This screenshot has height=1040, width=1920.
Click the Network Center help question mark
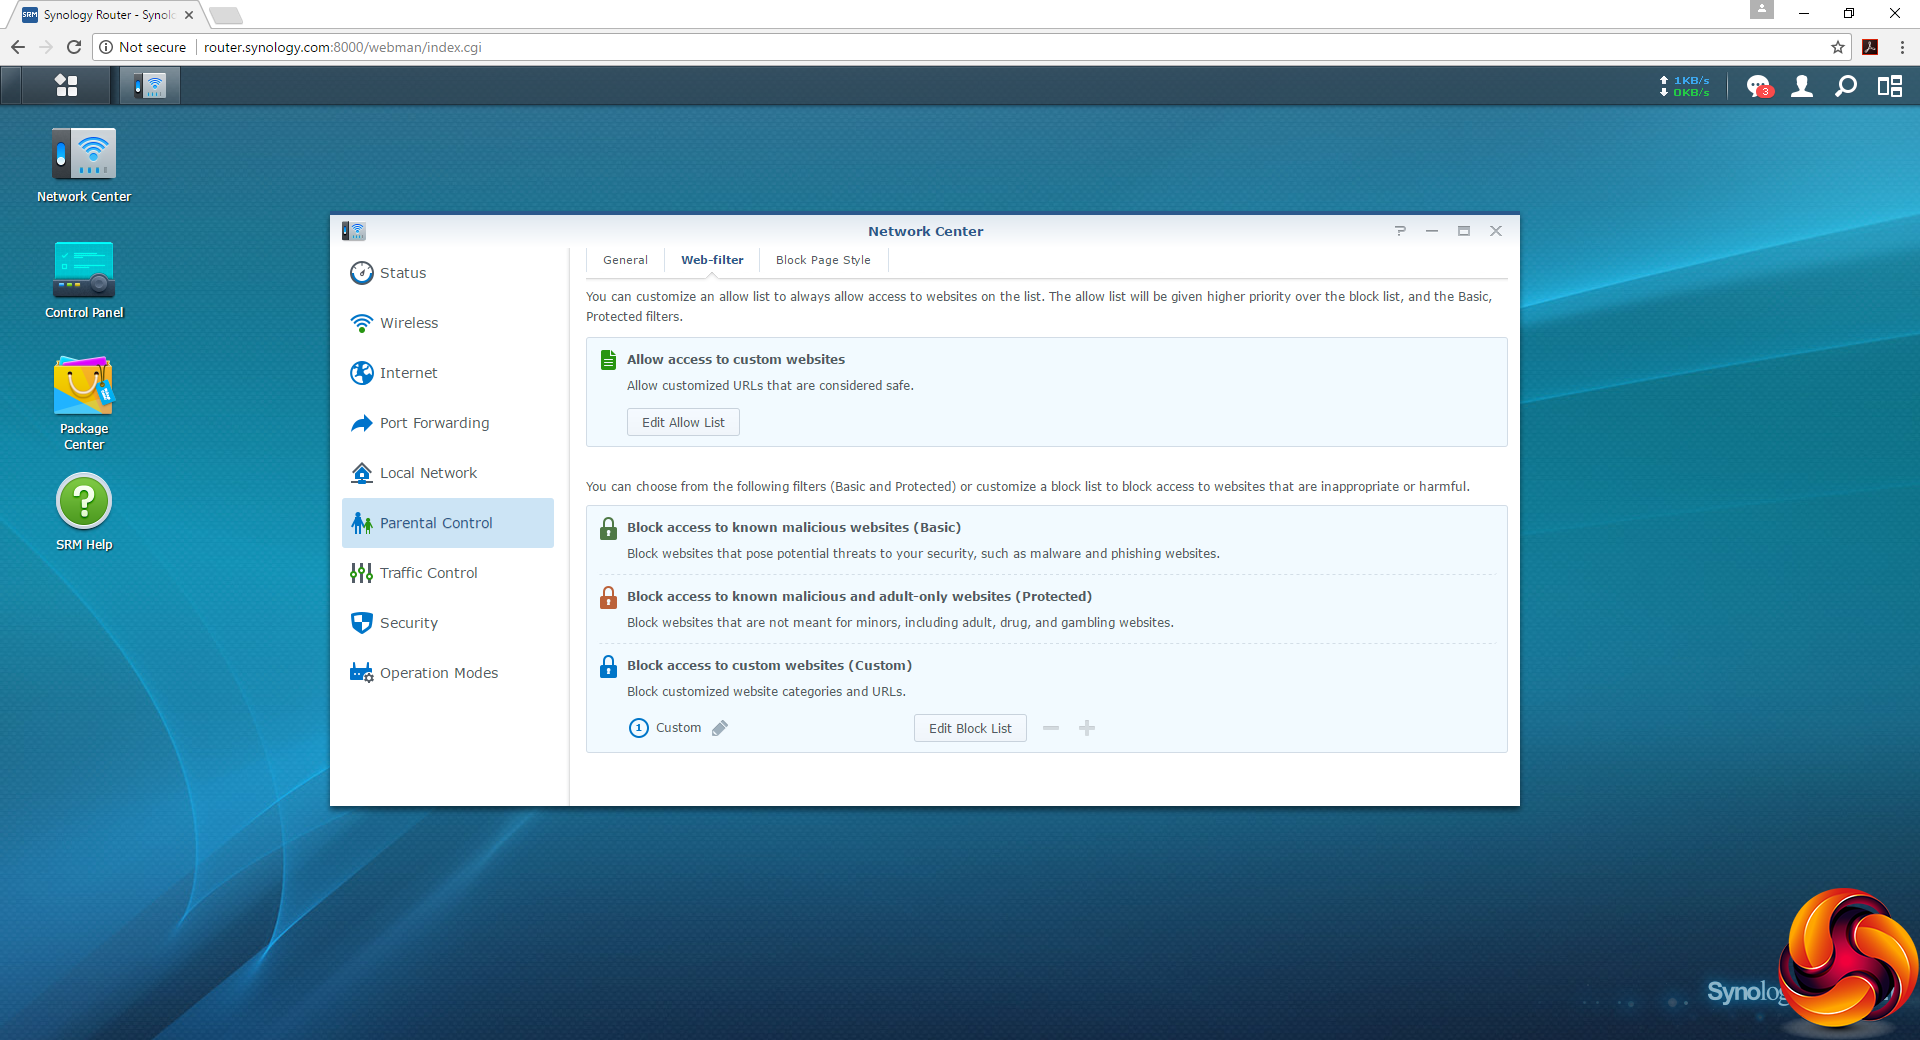(x=1400, y=231)
